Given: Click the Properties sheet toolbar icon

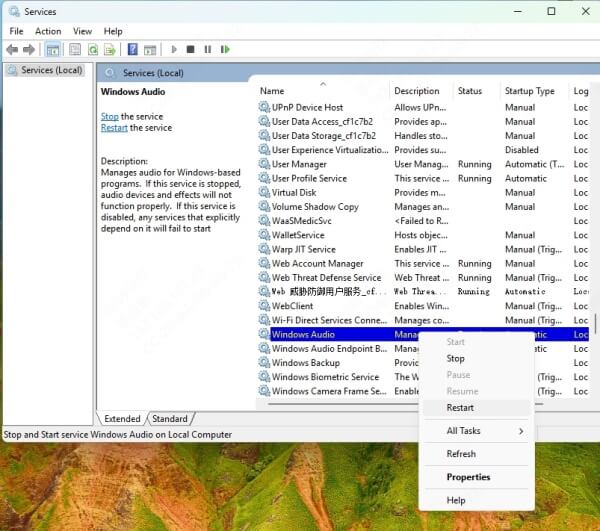Looking at the screenshot, I should [75, 49].
